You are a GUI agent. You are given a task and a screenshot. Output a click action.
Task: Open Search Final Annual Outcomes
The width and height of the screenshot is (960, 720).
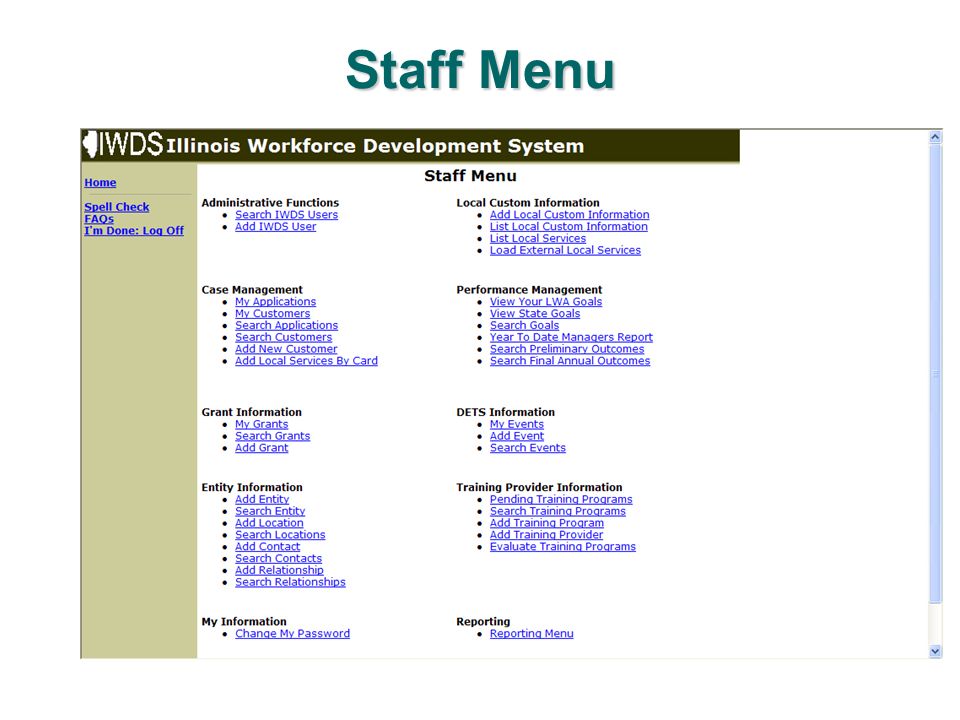pos(570,361)
